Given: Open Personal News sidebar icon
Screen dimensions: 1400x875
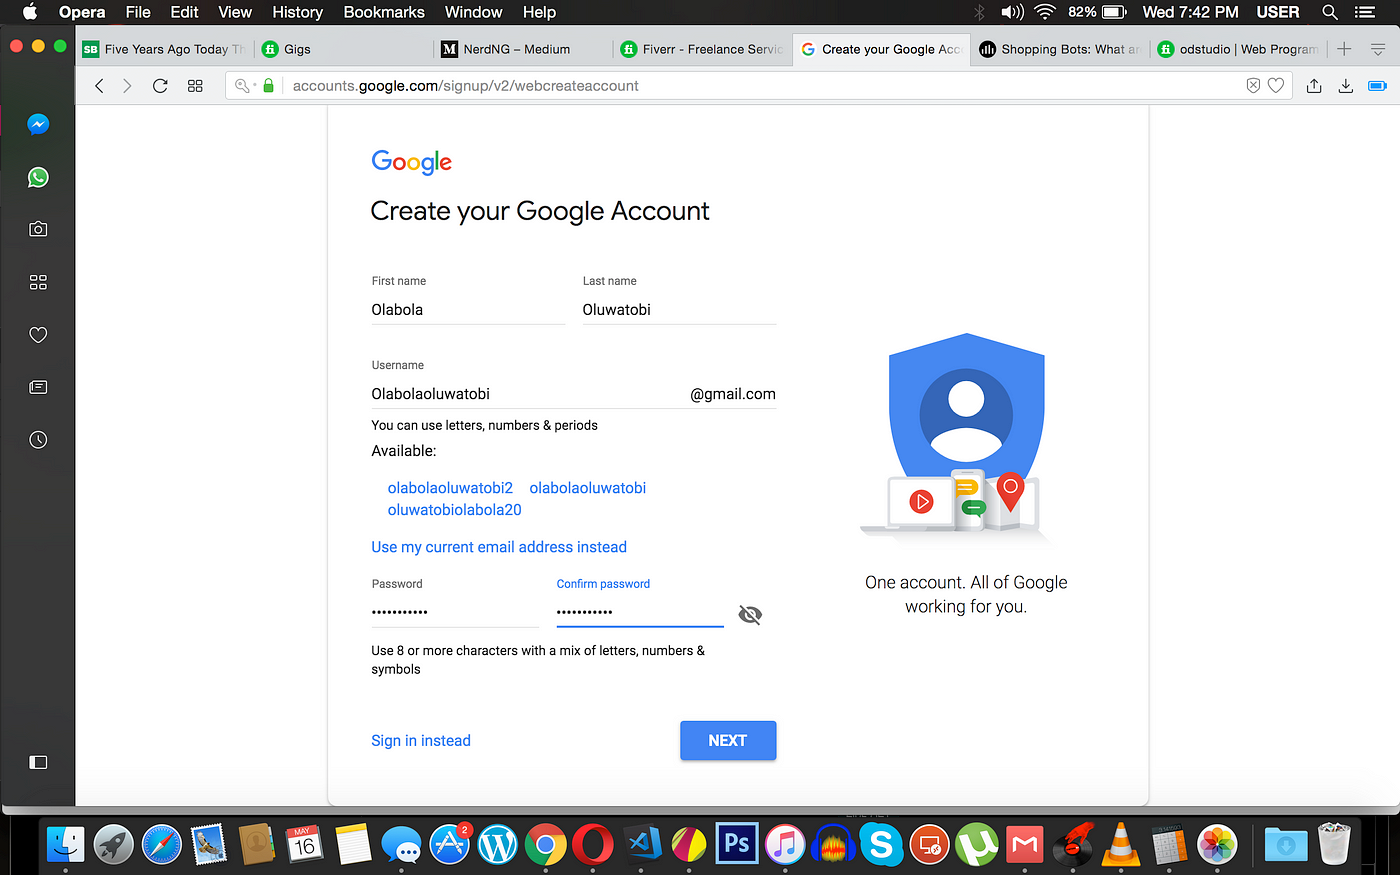Looking at the screenshot, I should click(x=38, y=387).
